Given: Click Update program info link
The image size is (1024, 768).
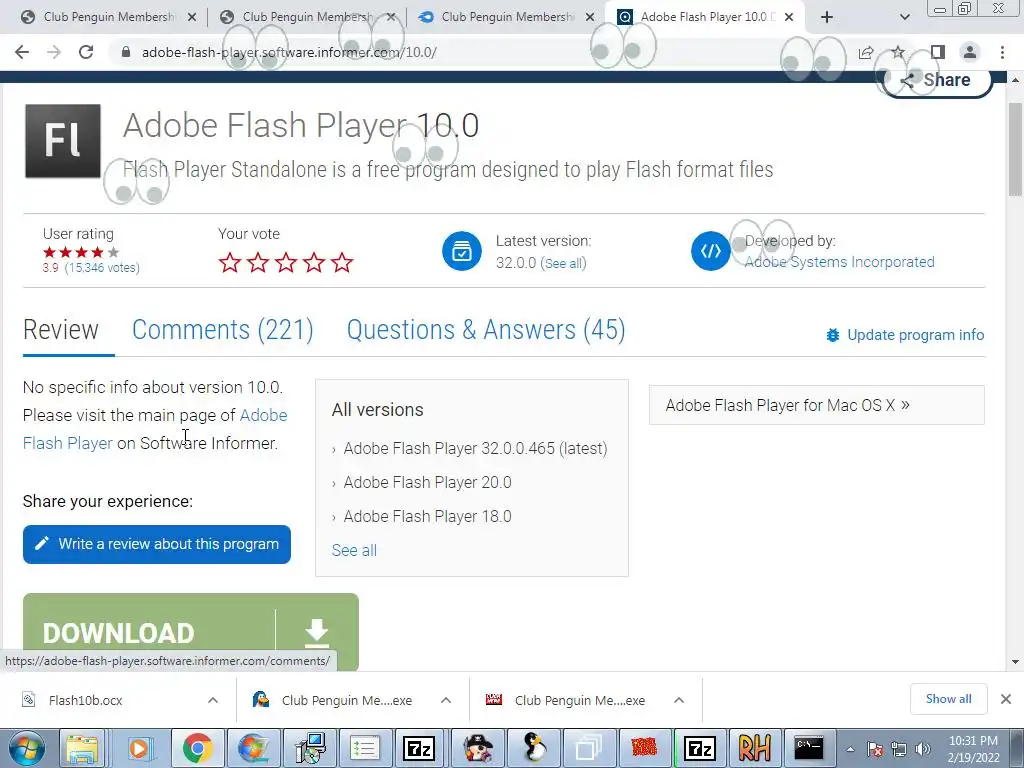Looking at the screenshot, I should point(916,335).
